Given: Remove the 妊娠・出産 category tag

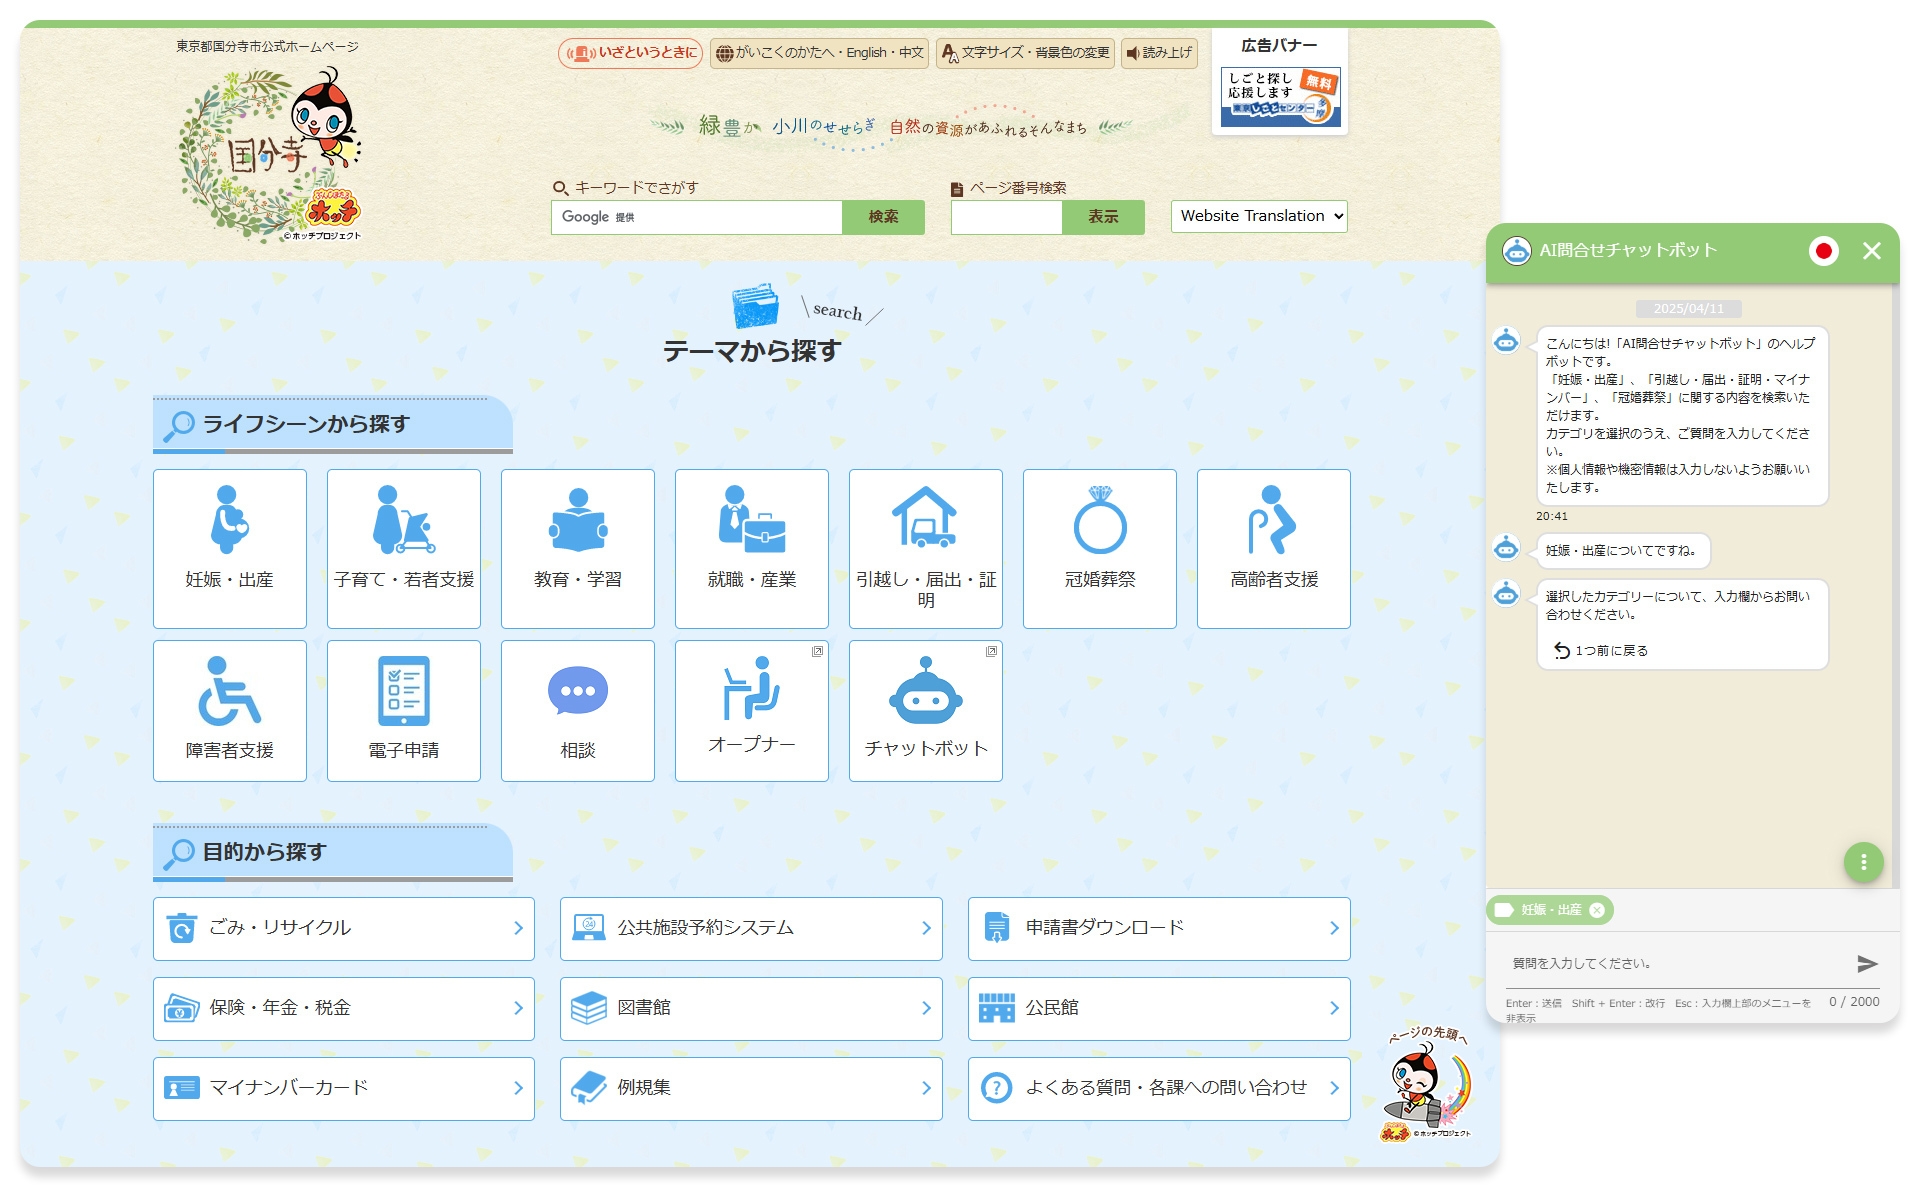Looking at the screenshot, I should pos(1598,910).
